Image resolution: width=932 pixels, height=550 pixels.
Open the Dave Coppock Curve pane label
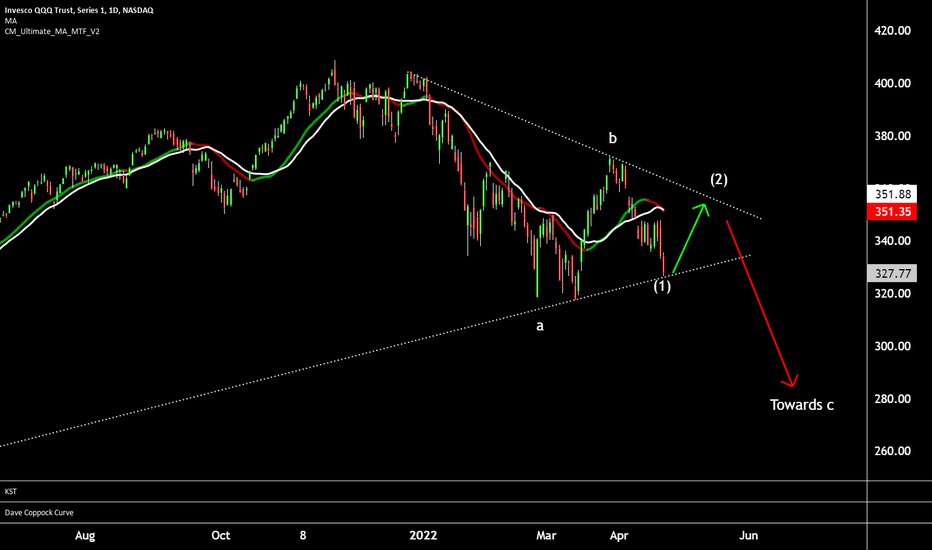coord(39,513)
